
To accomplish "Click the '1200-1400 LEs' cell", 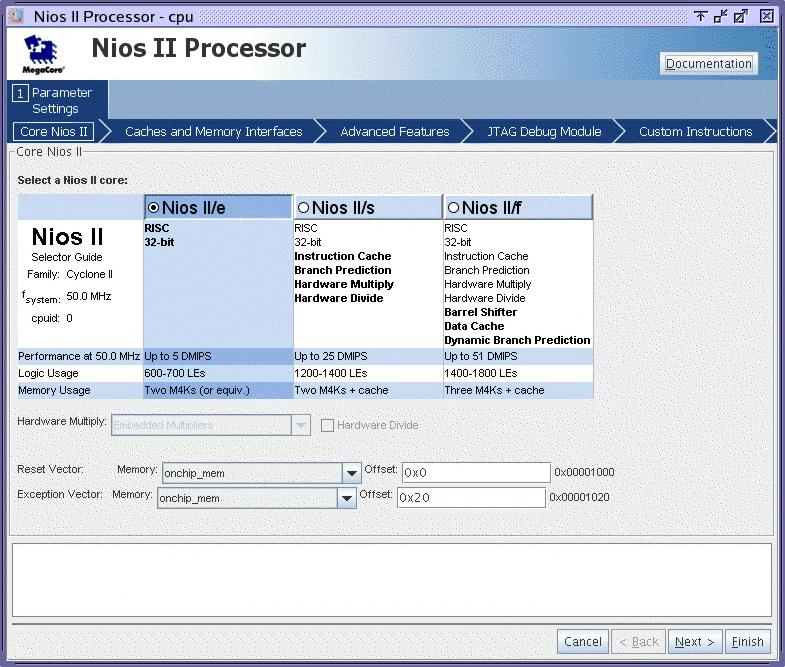I will (x=368, y=373).
